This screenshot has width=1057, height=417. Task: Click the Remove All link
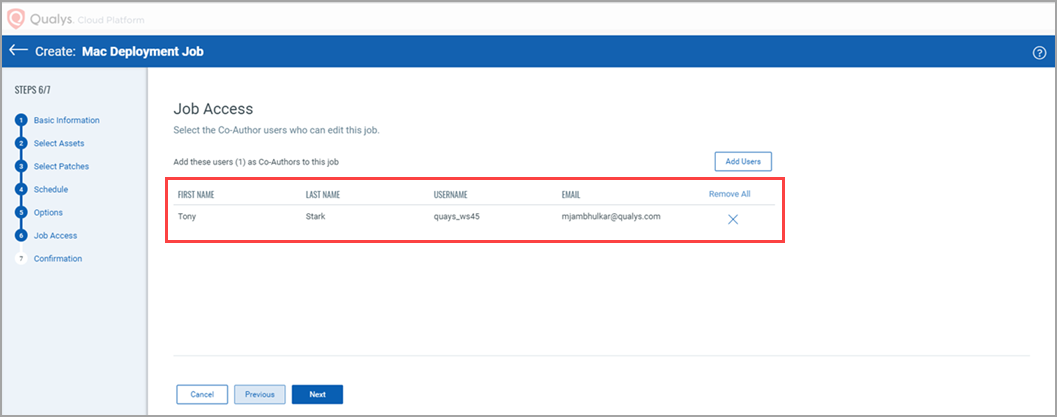point(729,194)
